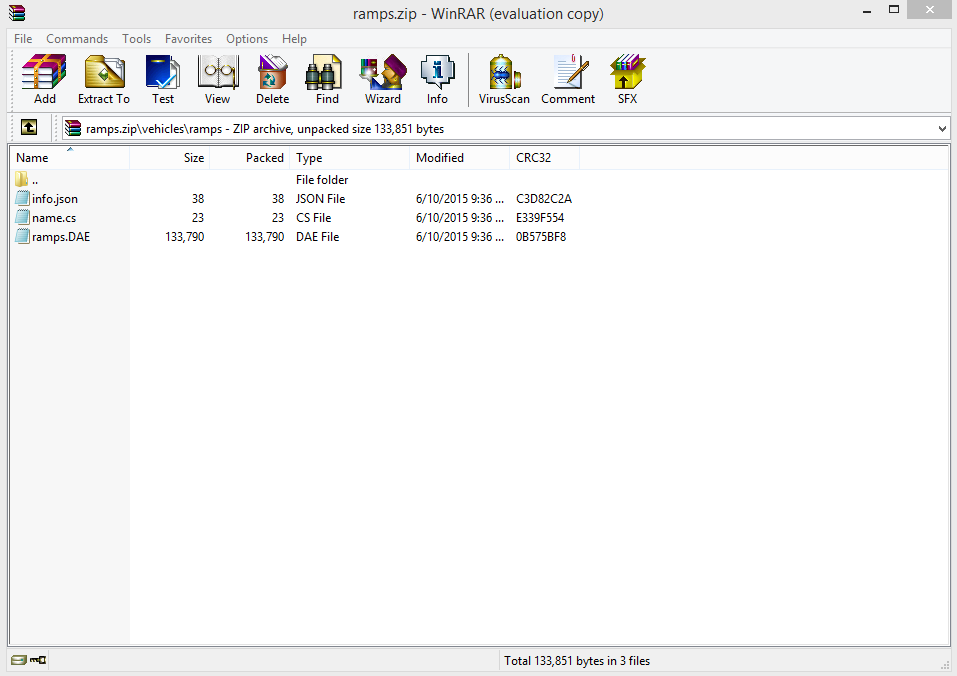
Task: Open the View file tool
Action: (217, 79)
